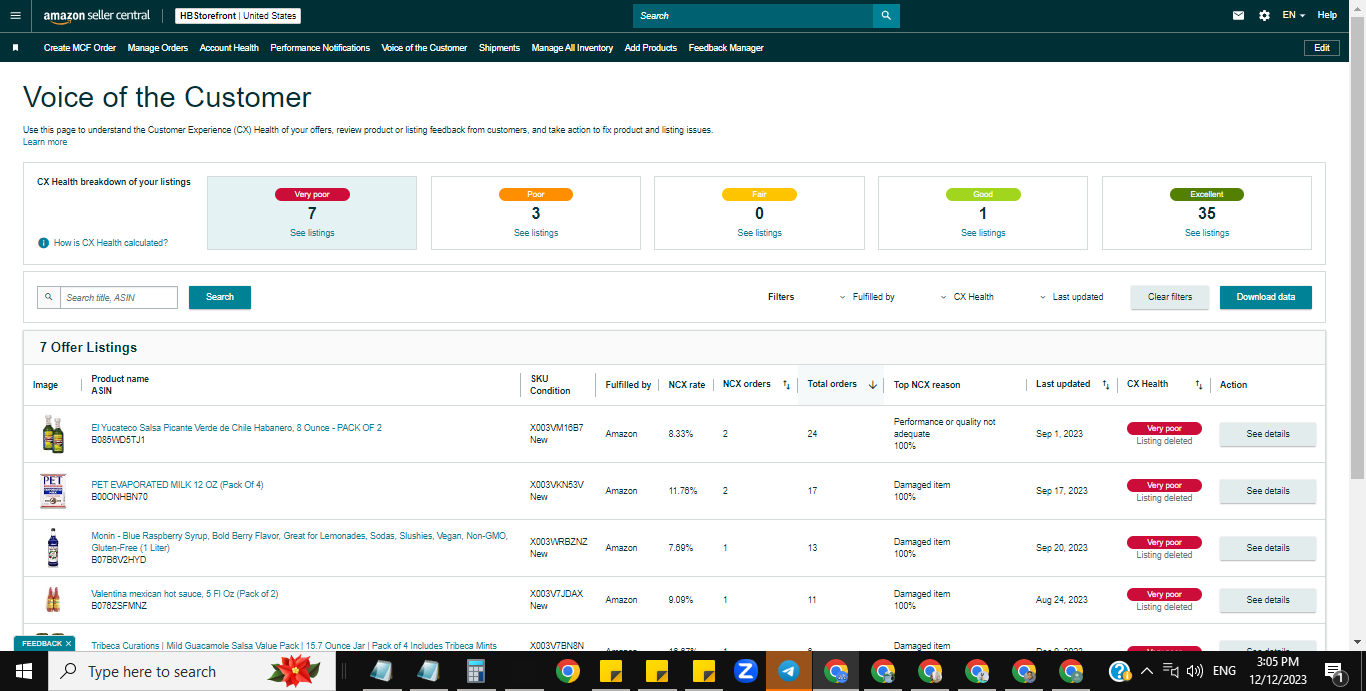This screenshot has width=1366, height=691.
Task: Open the Windows notification center
Action: click(x=1333, y=671)
